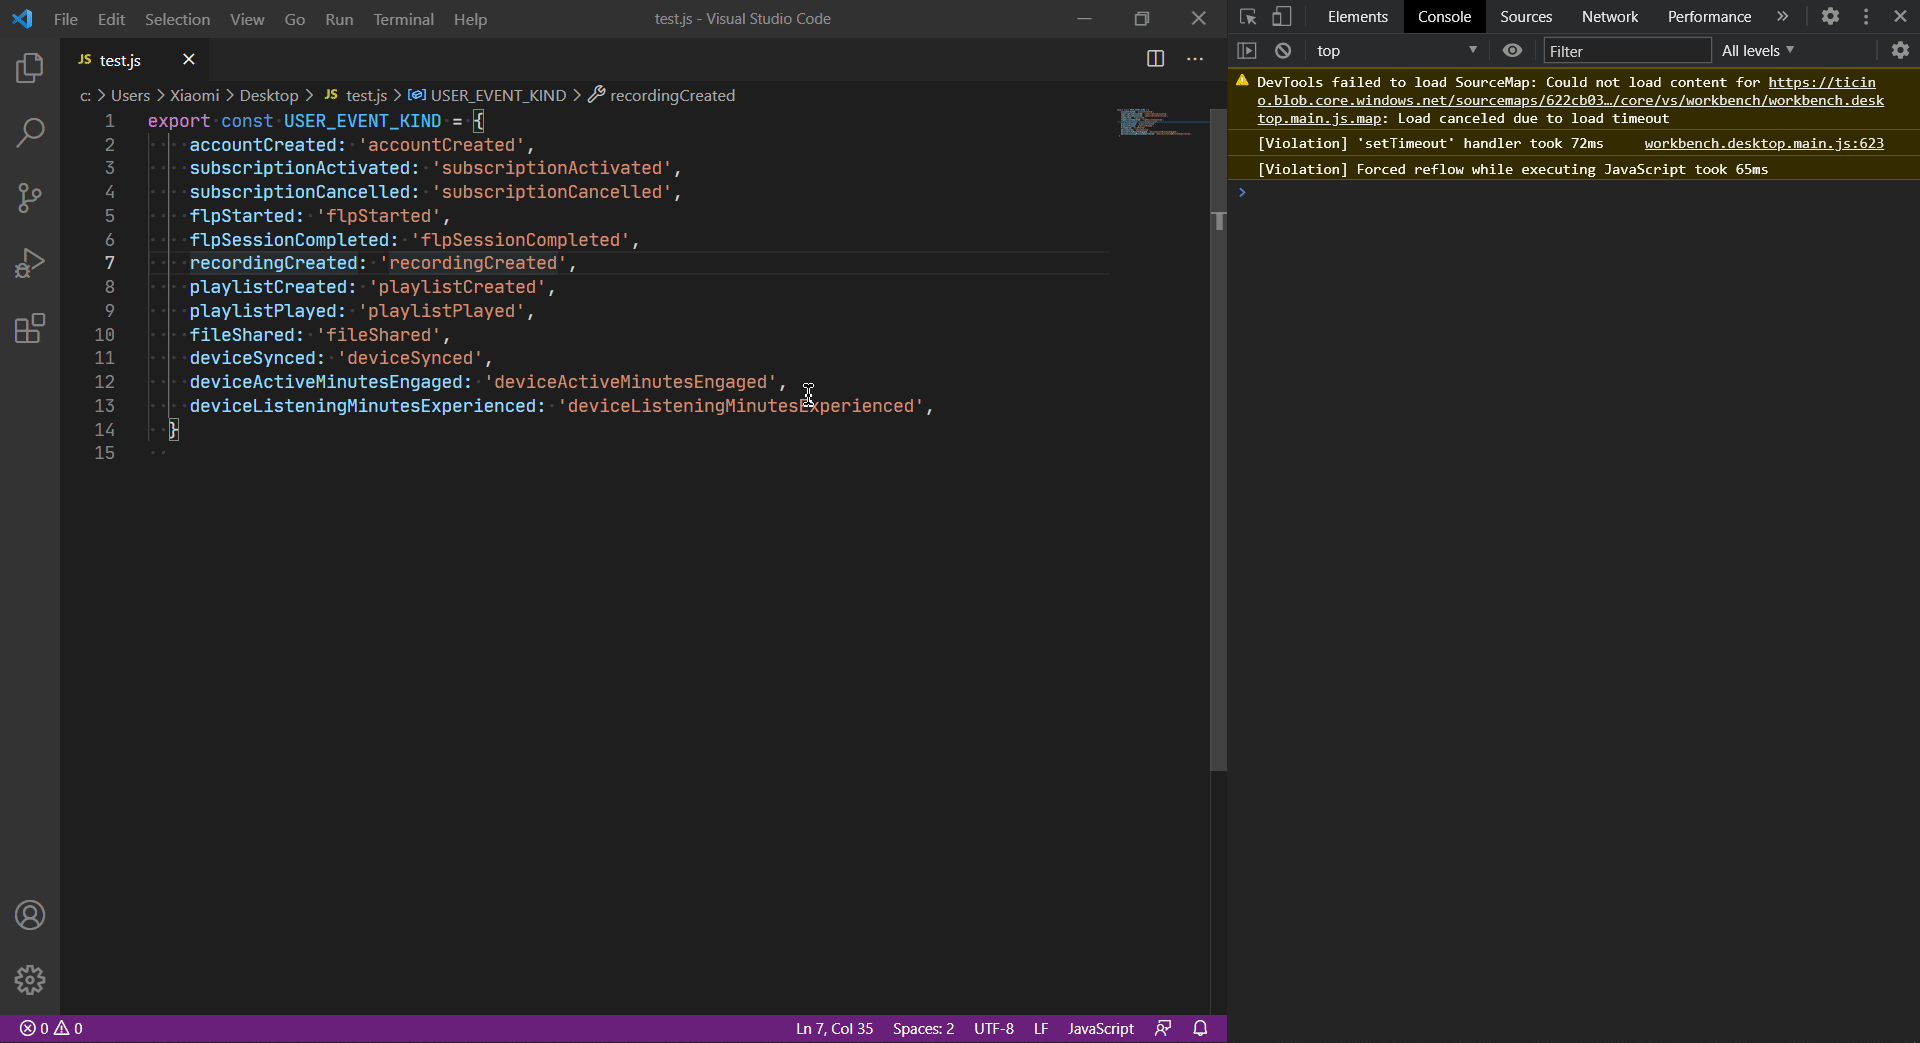Screen dimensions: 1920x1043
Task: Switch to DevTools Console tab
Action: 1444,17
